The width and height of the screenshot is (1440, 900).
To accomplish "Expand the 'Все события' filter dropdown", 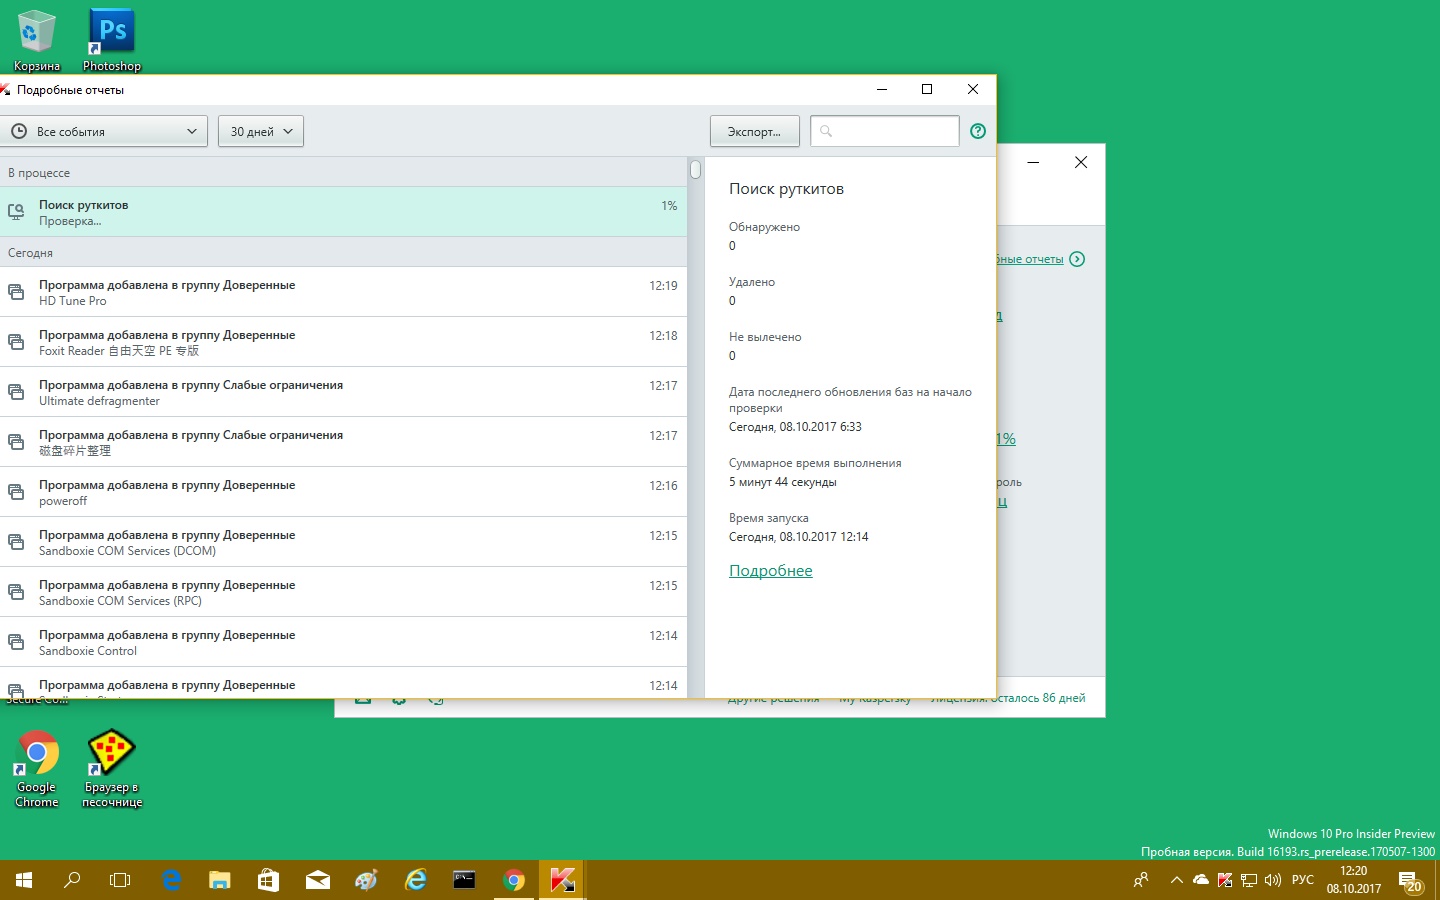I will (104, 131).
